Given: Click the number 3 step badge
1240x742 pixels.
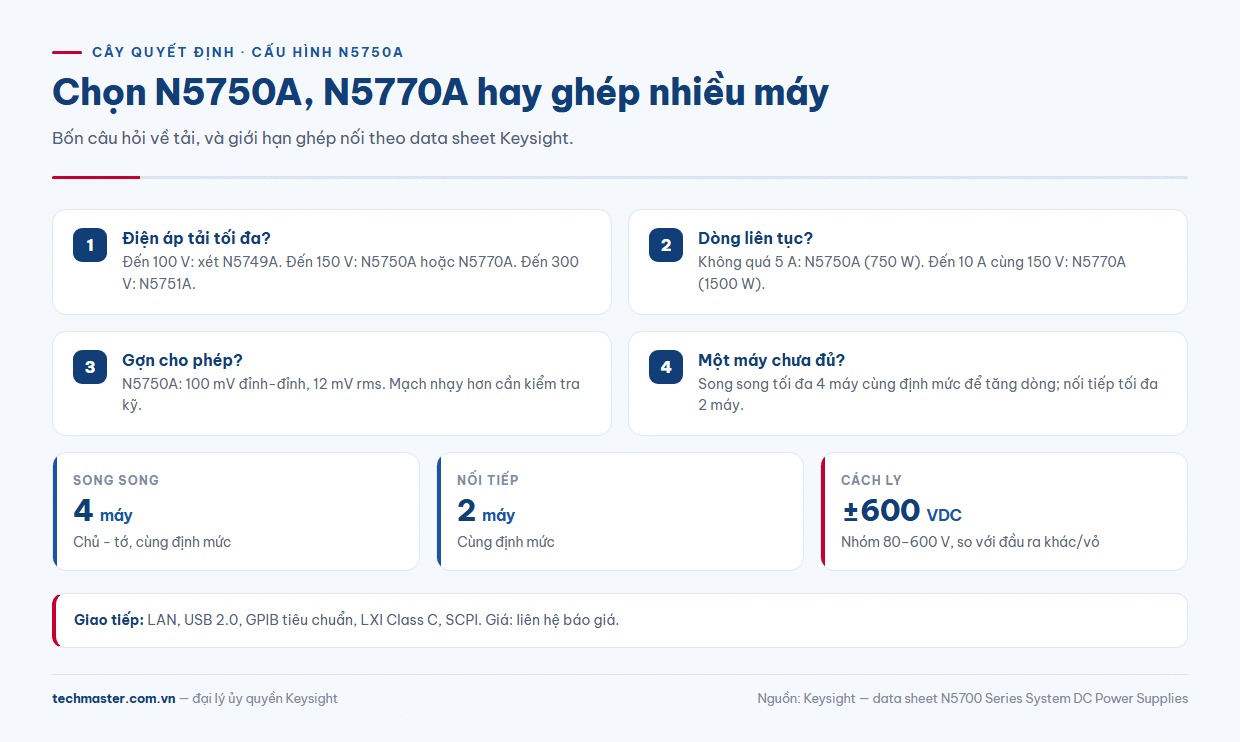Looking at the screenshot, I should [90, 367].
